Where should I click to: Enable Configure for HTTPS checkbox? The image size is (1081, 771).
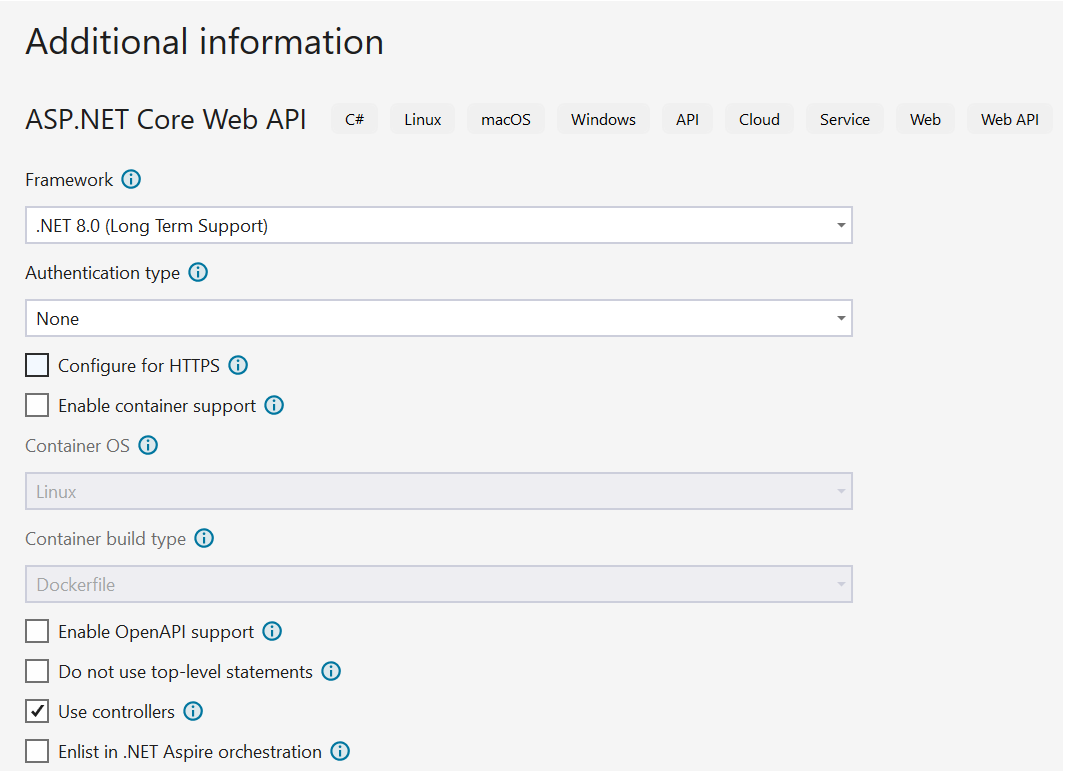(x=37, y=365)
